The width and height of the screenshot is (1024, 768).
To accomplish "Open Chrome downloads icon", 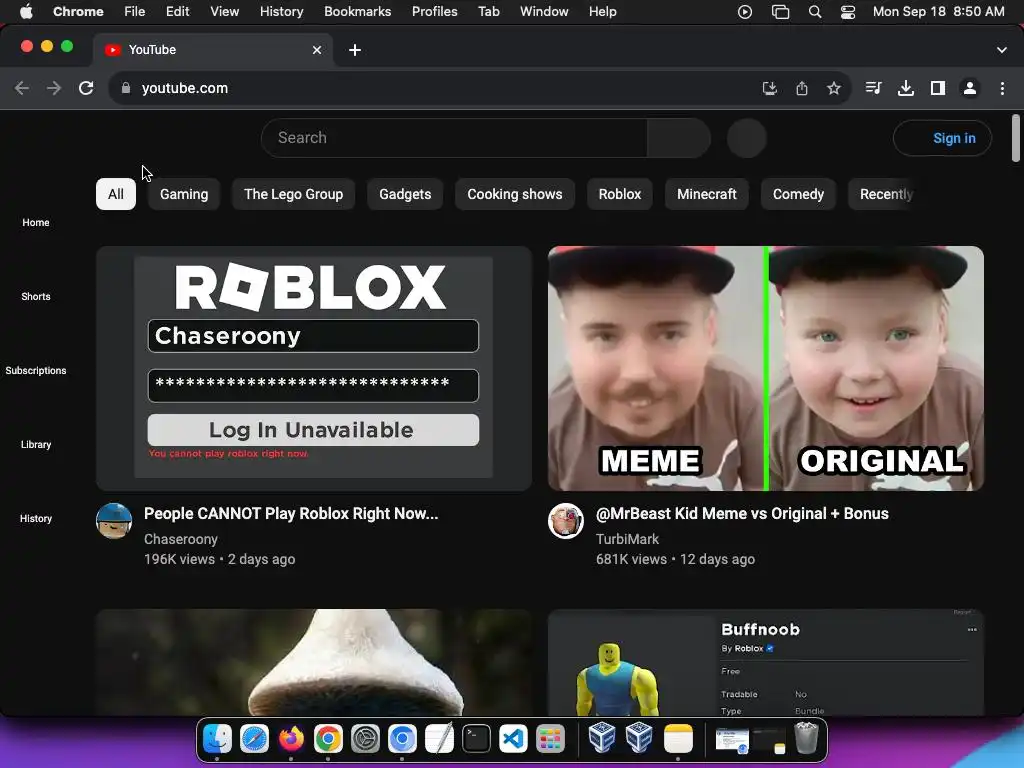I will tap(906, 88).
